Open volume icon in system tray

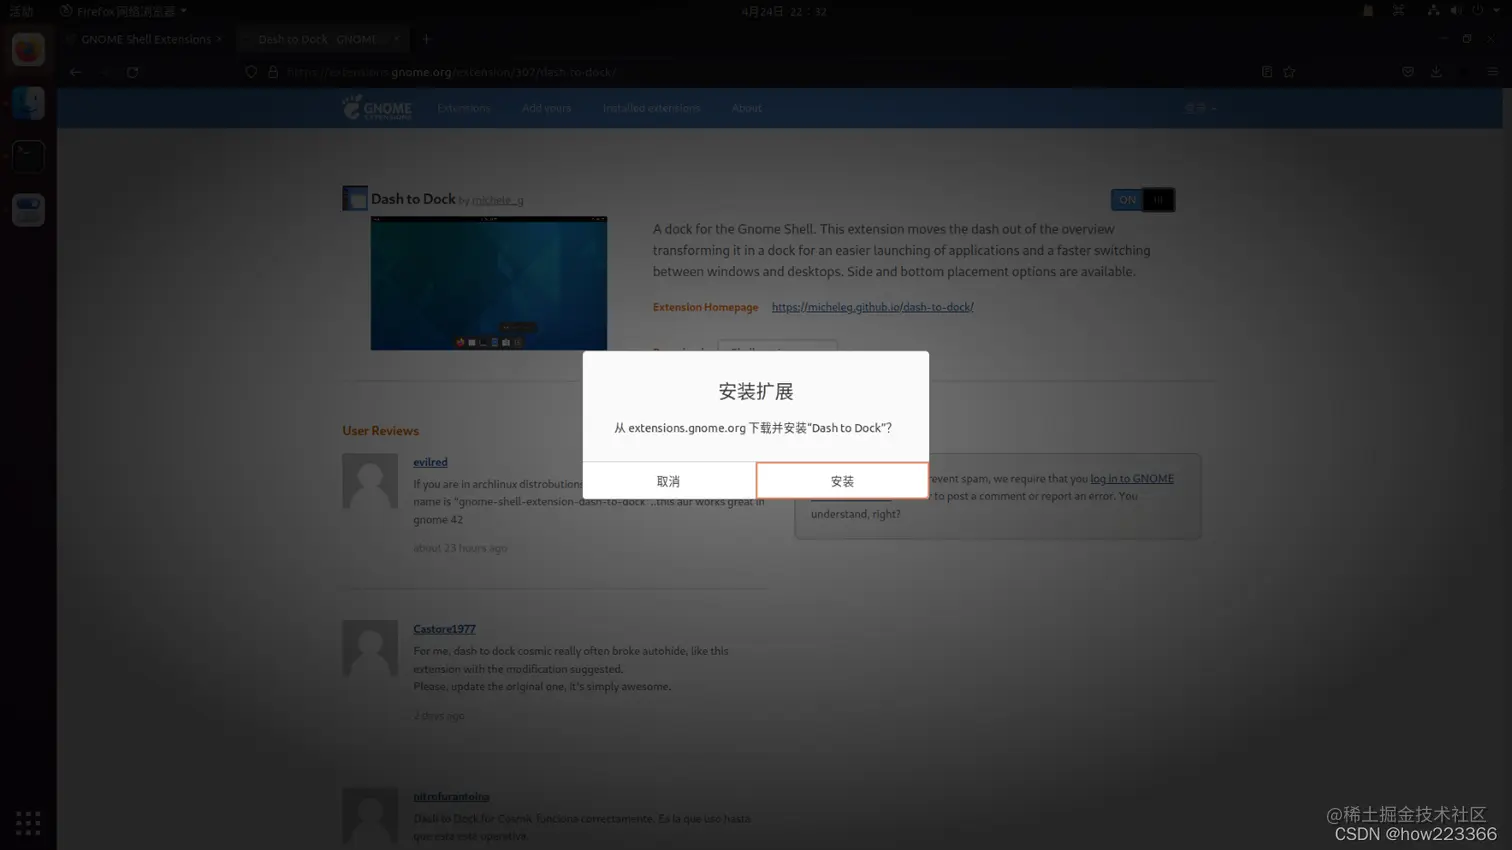point(1456,11)
